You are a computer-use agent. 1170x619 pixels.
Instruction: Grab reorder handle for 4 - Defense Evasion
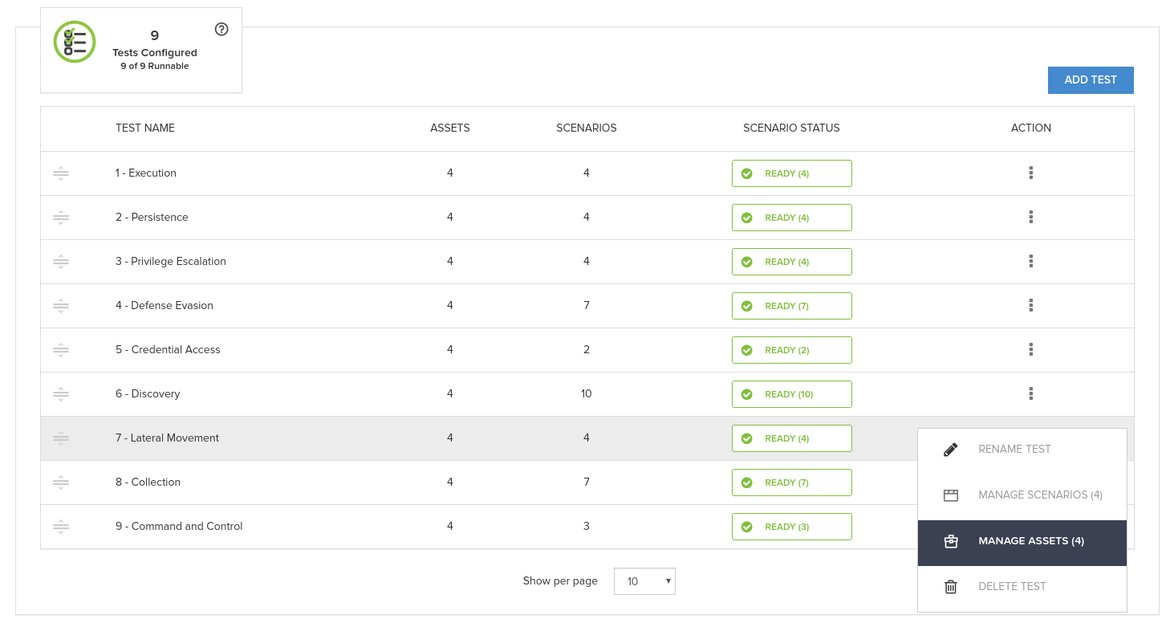pyautogui.click(x=61, y=306)
